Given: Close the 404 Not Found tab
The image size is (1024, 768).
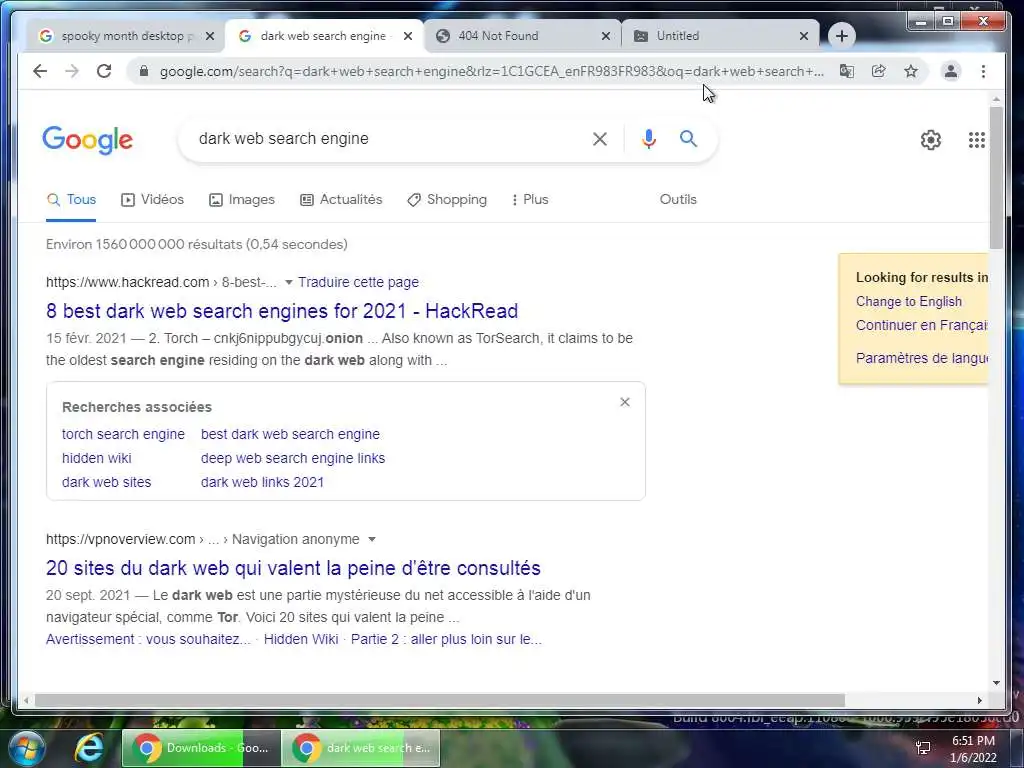Looking at the screenshot, I should click(606, 36).
